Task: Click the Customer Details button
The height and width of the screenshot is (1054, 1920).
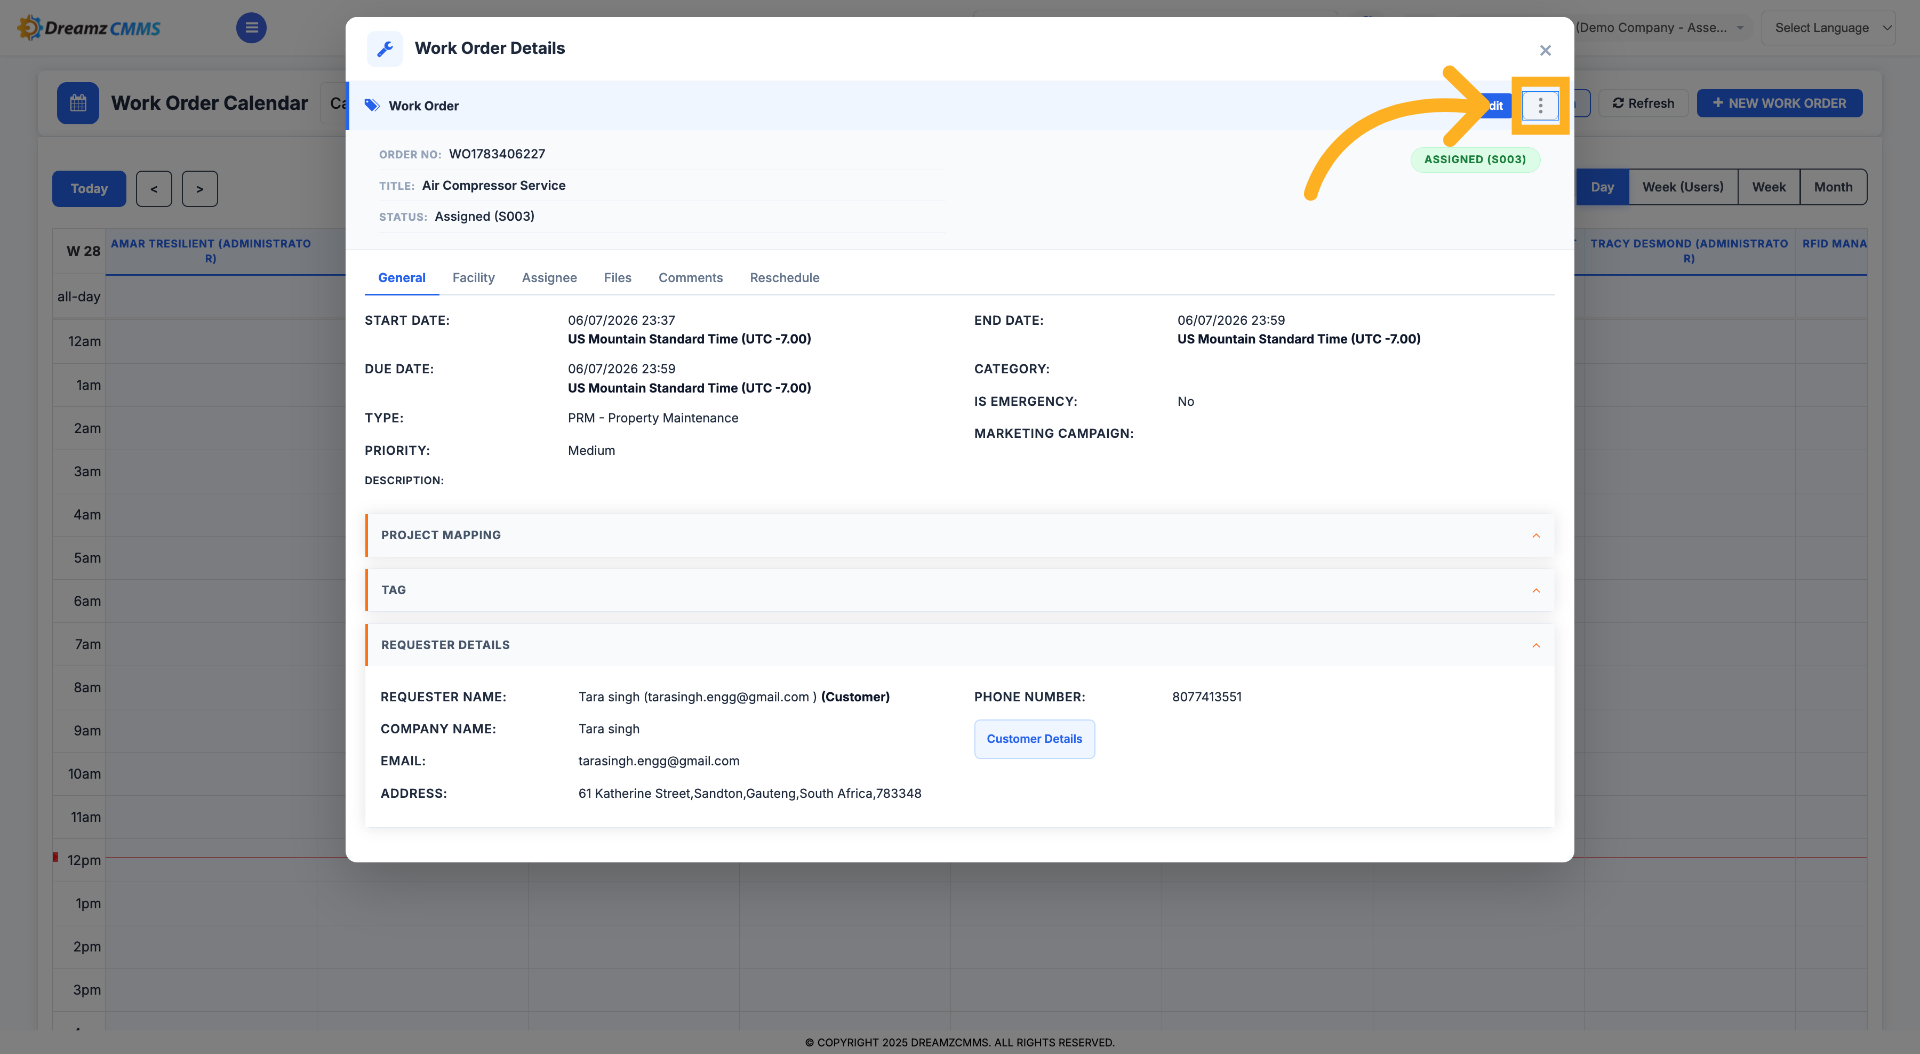Action: point(1034,739)
